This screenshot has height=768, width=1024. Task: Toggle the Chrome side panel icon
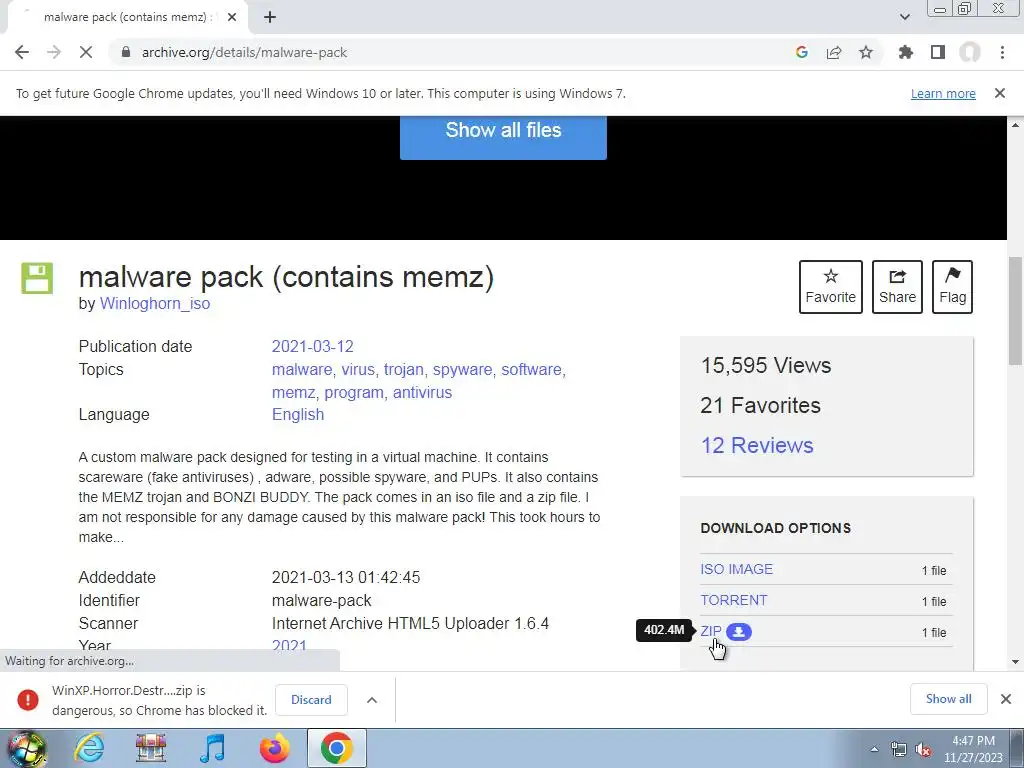[x=938, y=52]
